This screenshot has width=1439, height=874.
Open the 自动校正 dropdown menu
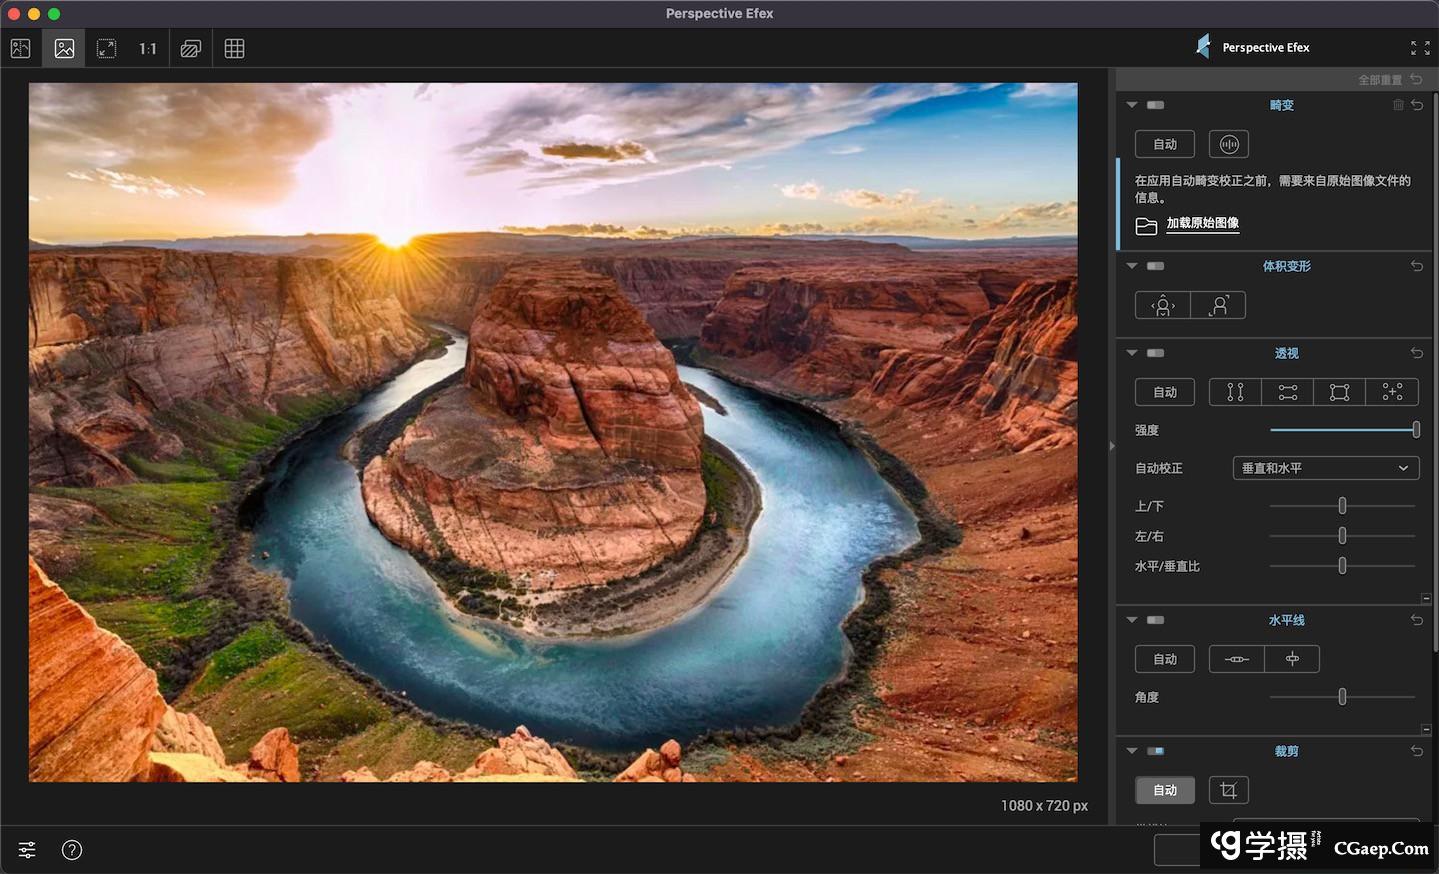(x=1325, y=468)
